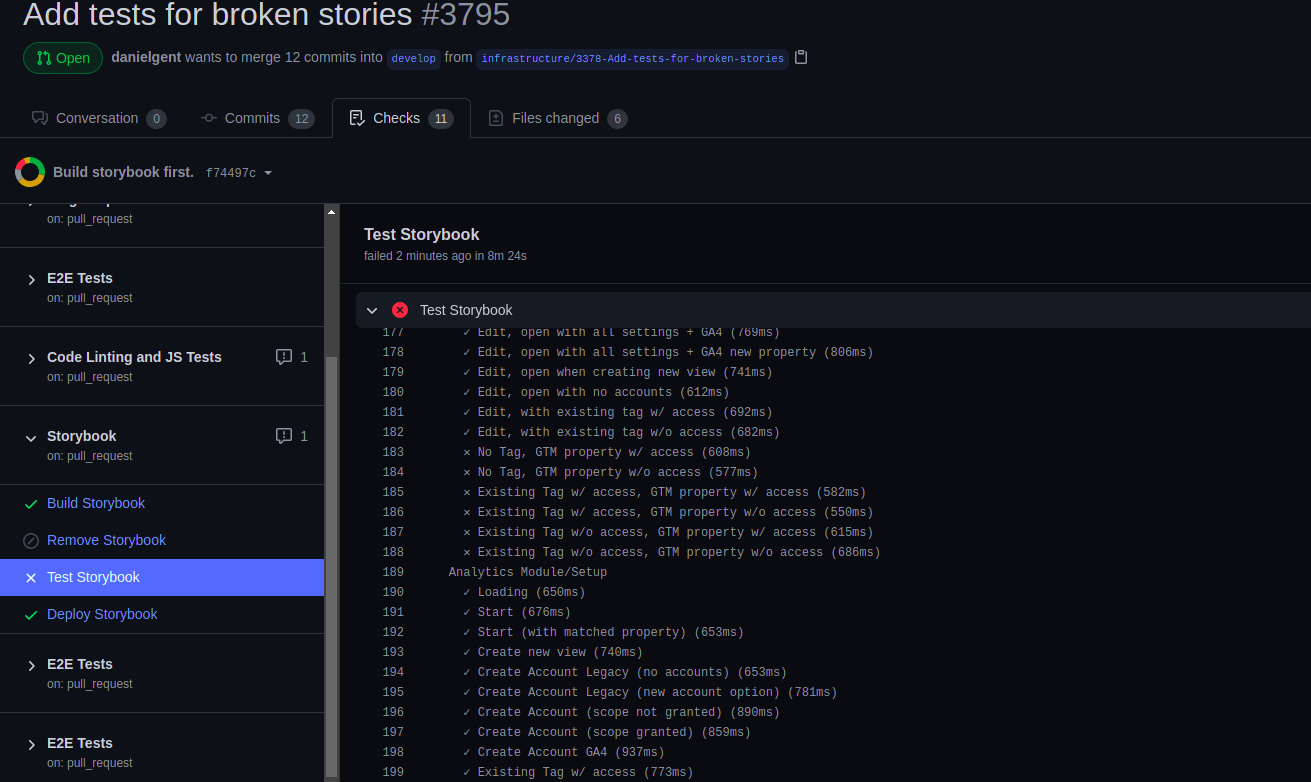
Task: Click the commit status donut icon
Action: coord(30,172)
